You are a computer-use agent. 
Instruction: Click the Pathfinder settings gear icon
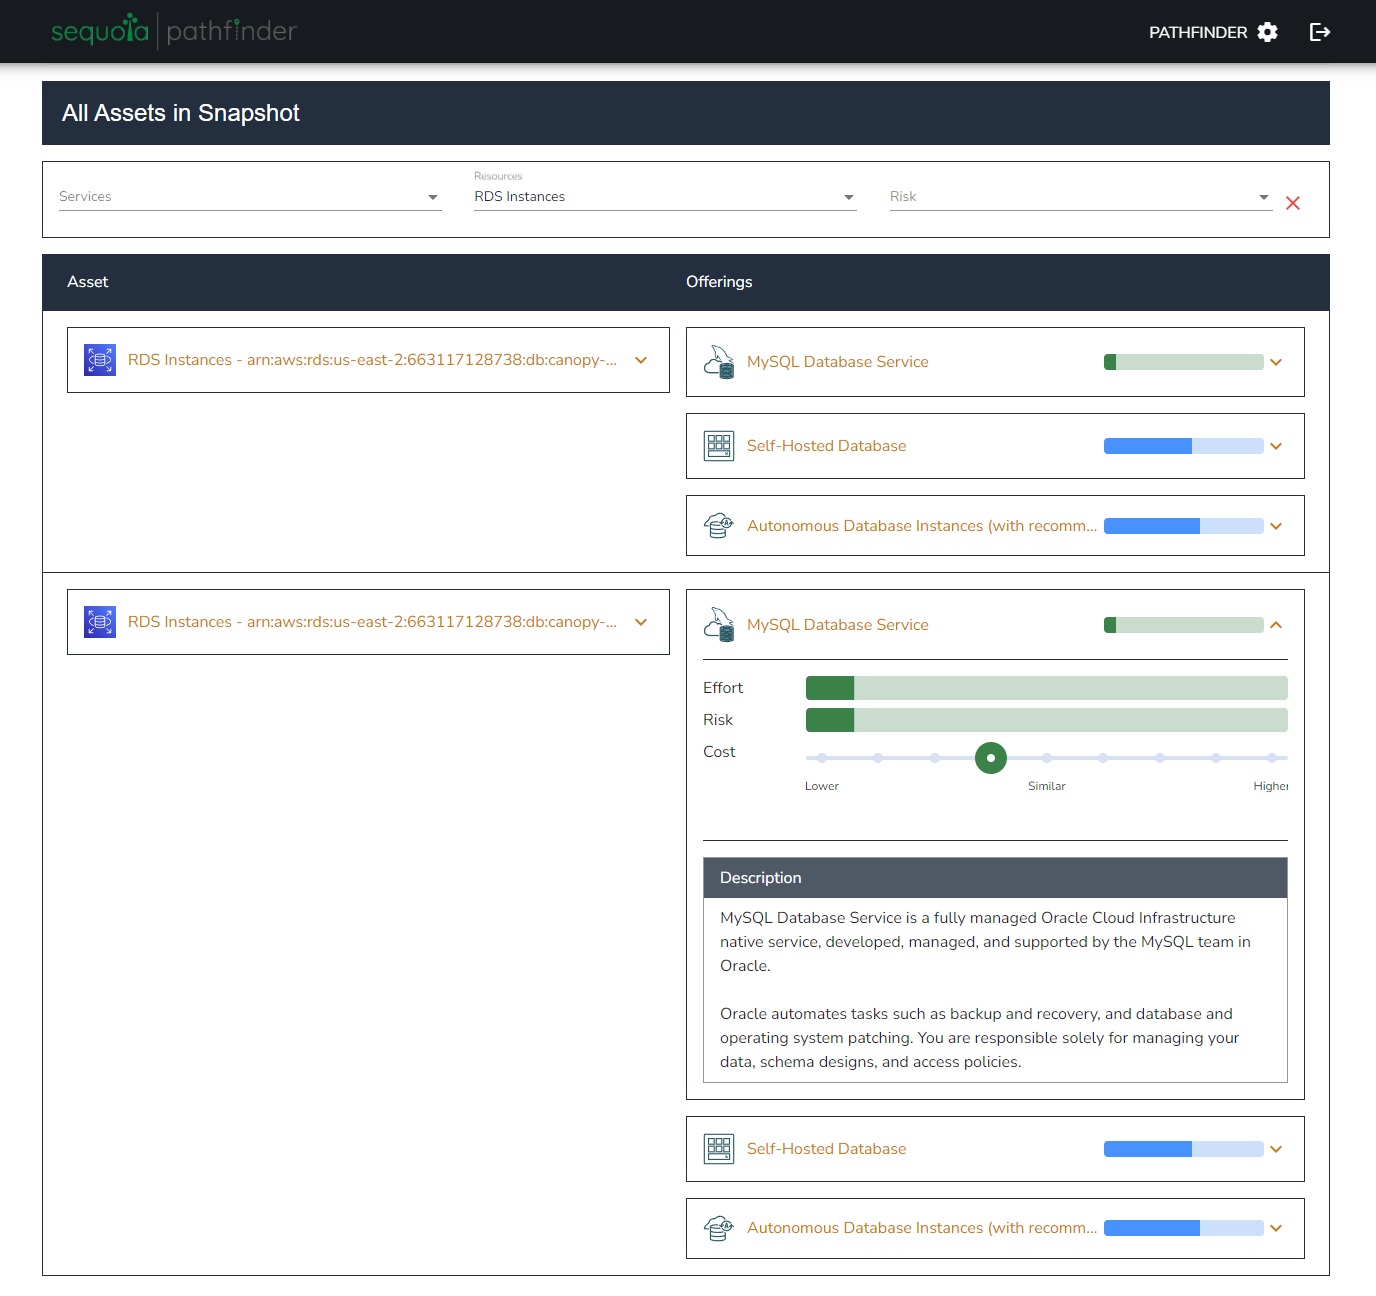(1267, 32)
